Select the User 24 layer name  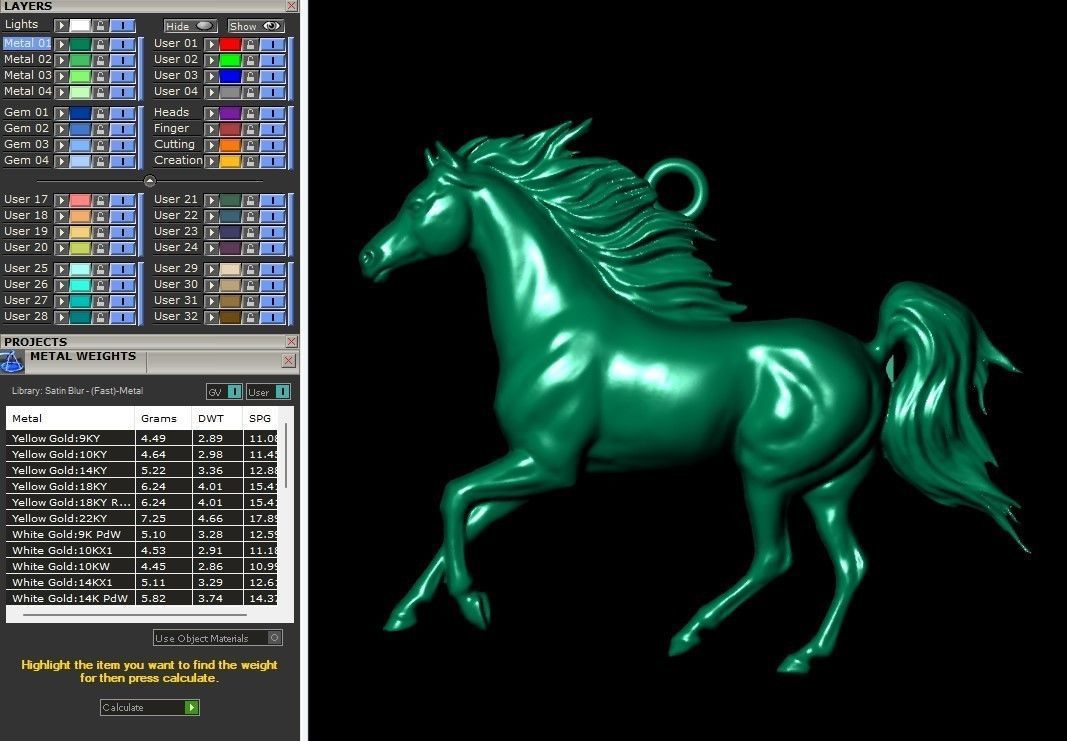pyautogui.click(x=176, y=248)
